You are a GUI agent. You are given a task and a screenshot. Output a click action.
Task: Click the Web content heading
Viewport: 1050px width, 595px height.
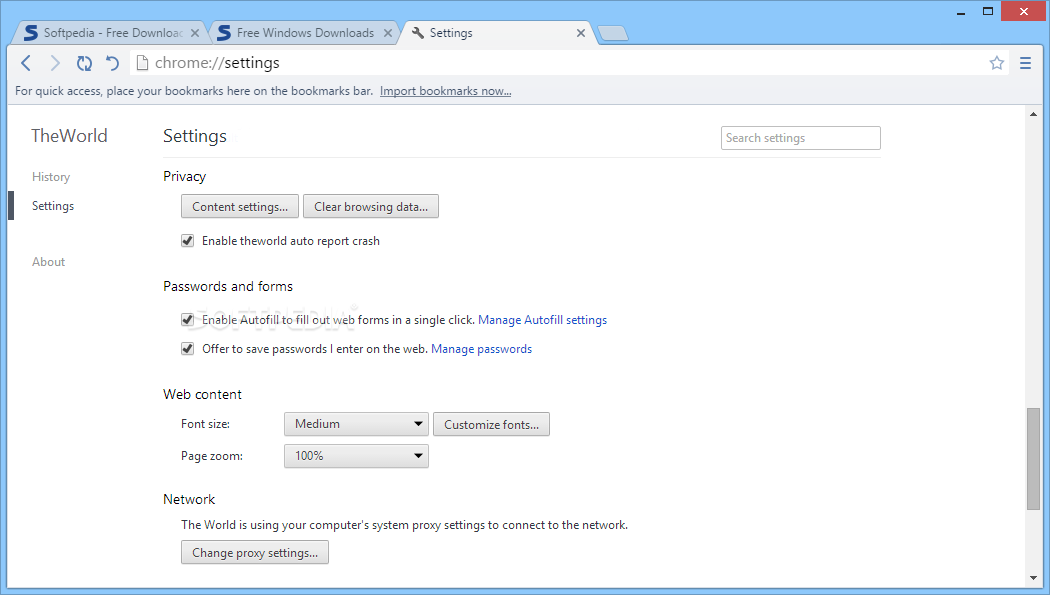(x=202, y=394)
